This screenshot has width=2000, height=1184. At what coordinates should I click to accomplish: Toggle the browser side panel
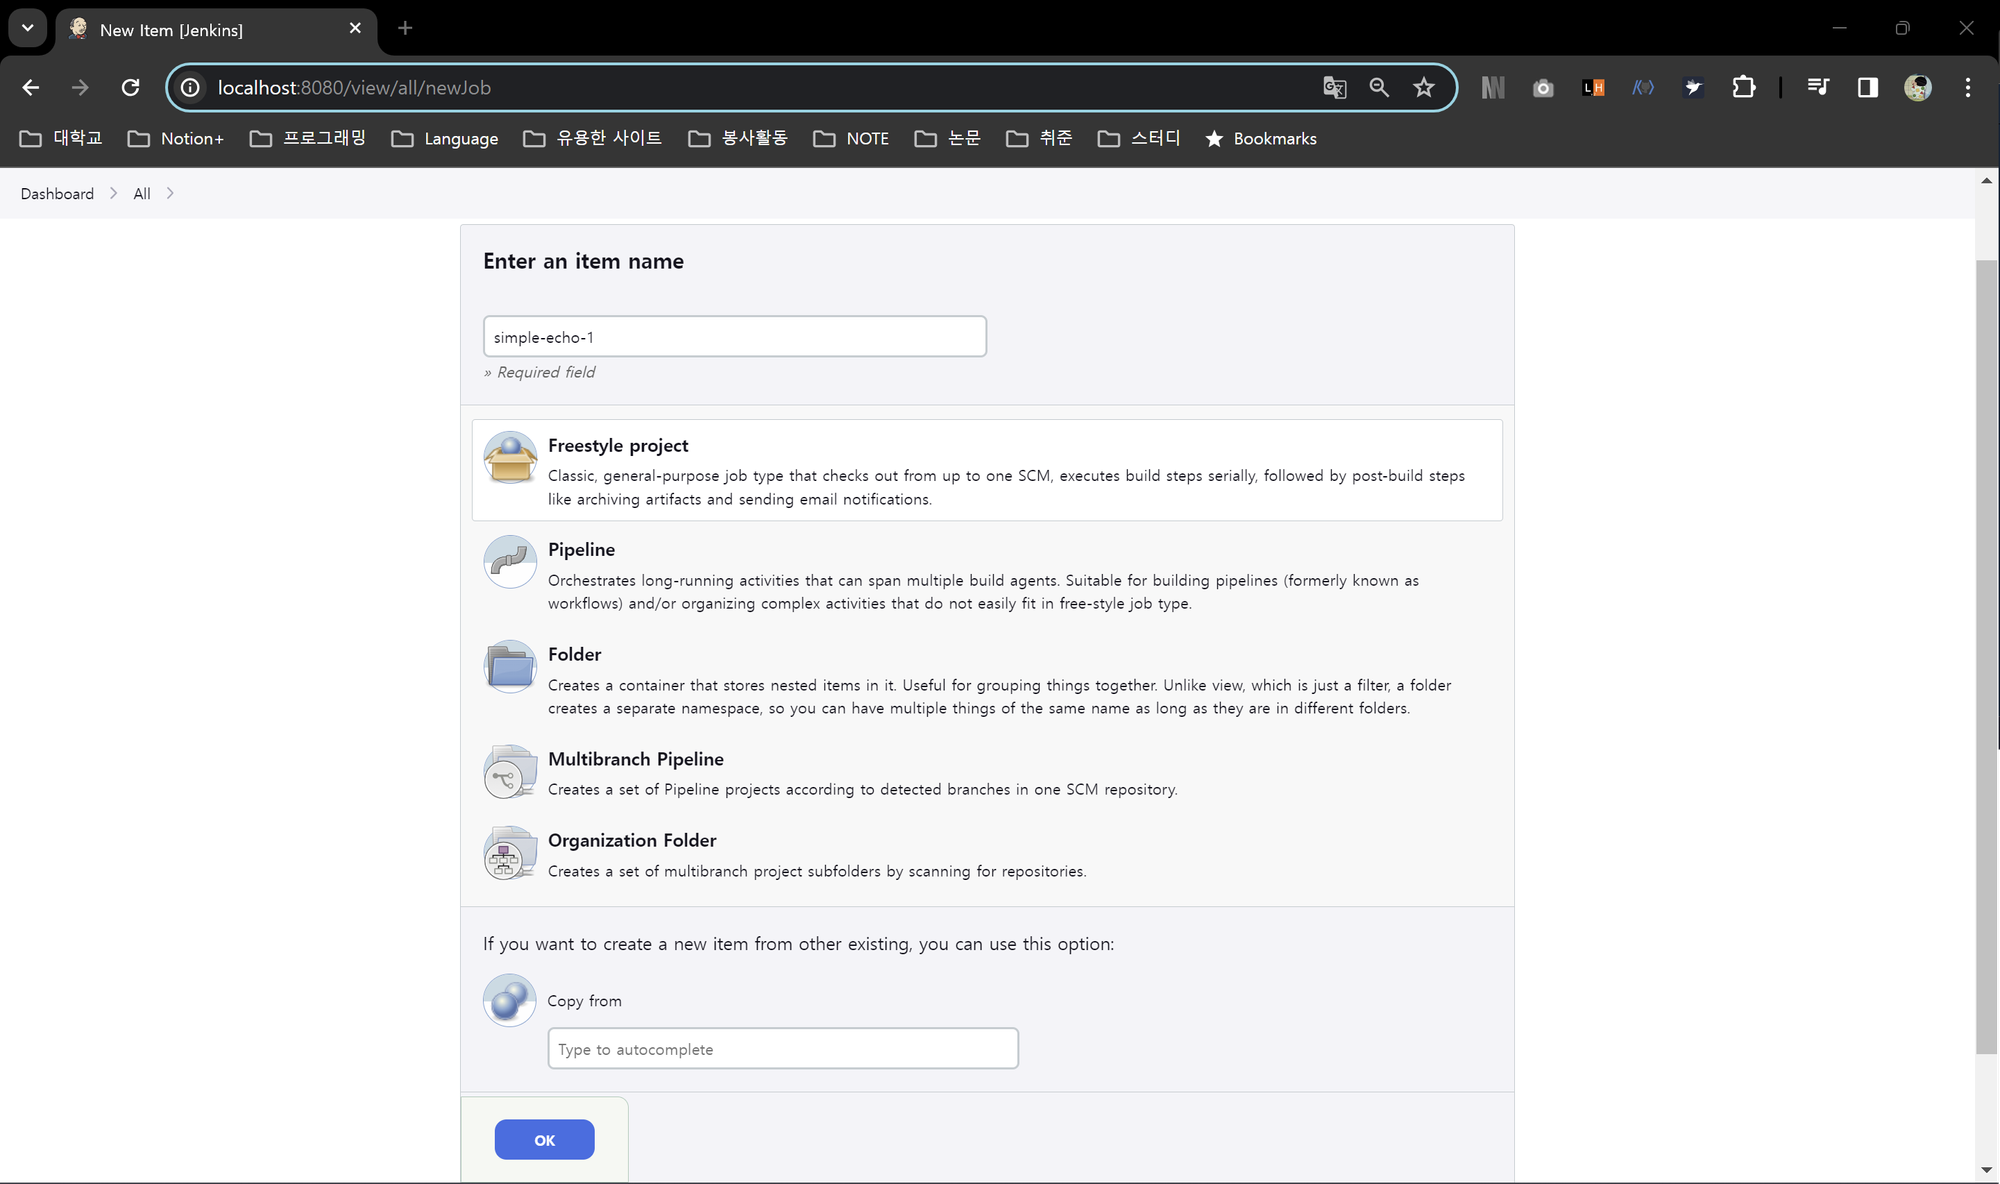click(x=1867, y=88)
